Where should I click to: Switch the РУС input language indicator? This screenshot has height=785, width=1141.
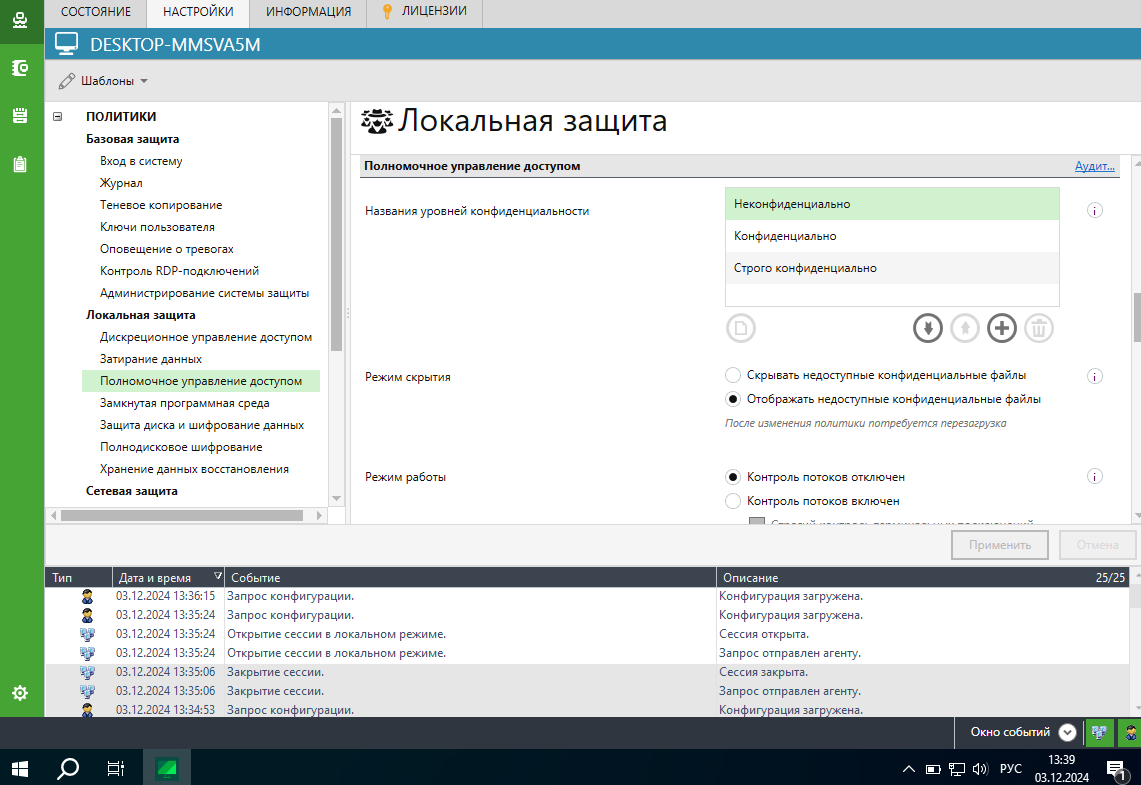coord(1011,769)
